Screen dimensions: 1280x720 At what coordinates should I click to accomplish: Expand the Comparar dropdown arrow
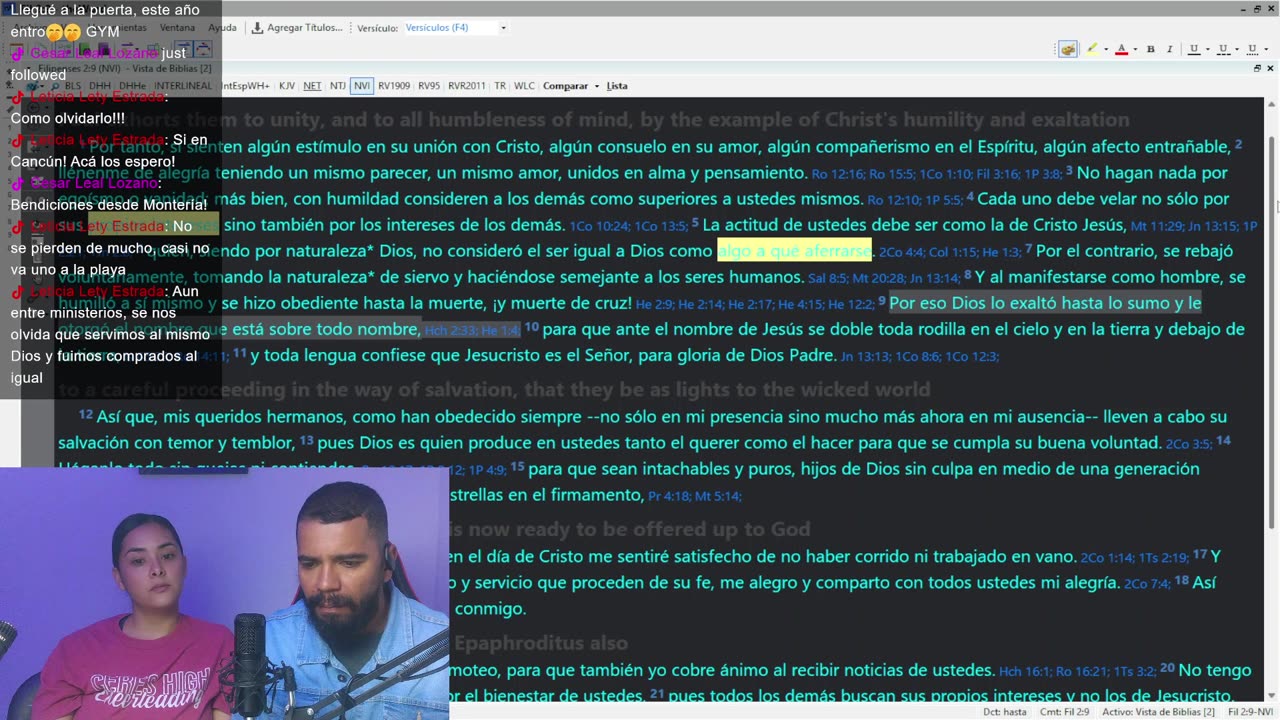coord(597,86)
